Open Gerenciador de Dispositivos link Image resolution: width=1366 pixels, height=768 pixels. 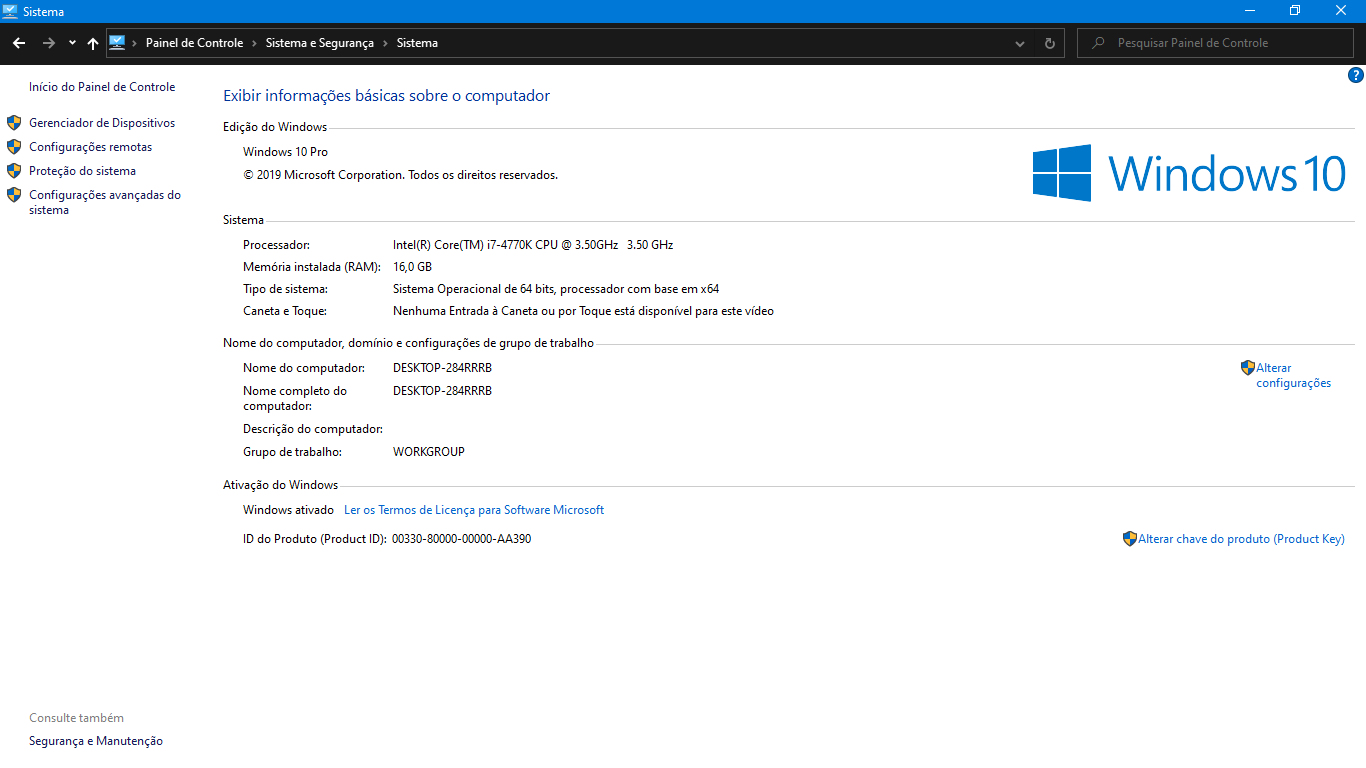[x=102, y=123]
